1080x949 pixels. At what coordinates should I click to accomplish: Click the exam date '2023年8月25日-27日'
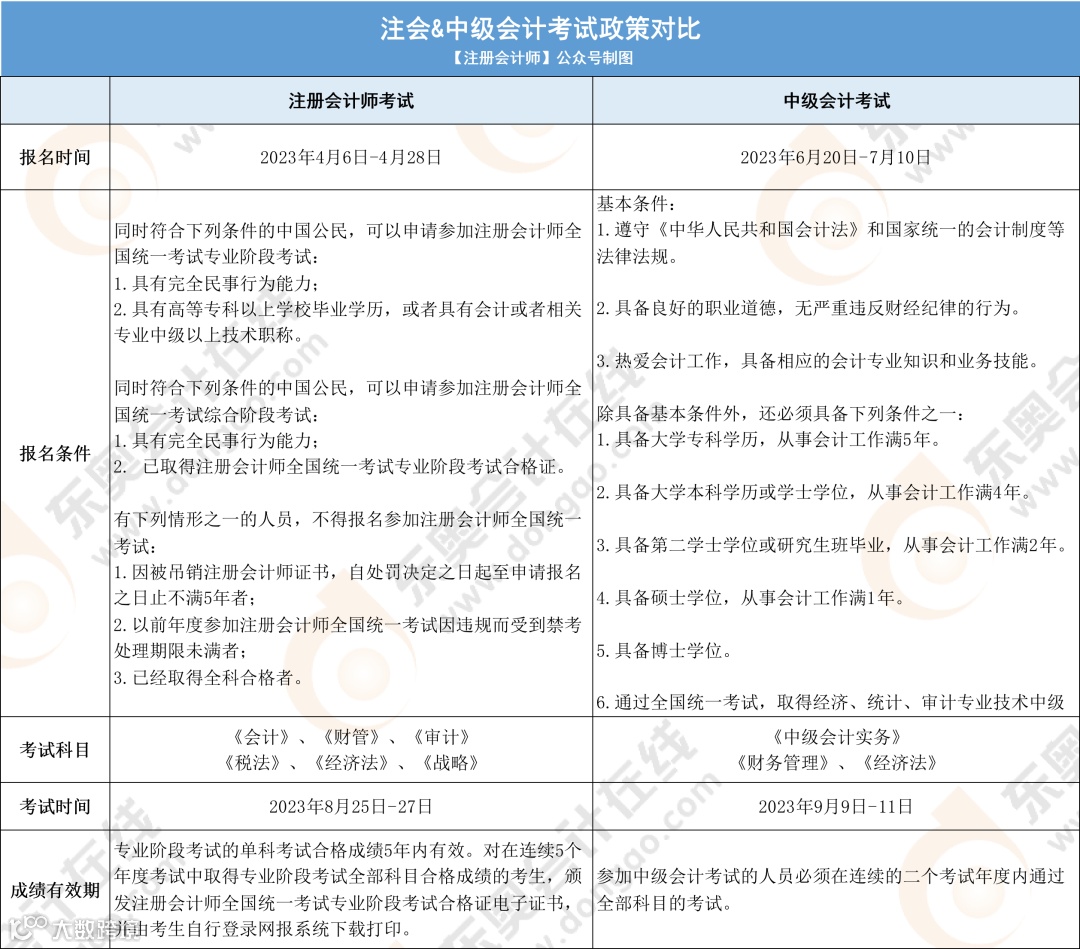[x=351, y=806]
